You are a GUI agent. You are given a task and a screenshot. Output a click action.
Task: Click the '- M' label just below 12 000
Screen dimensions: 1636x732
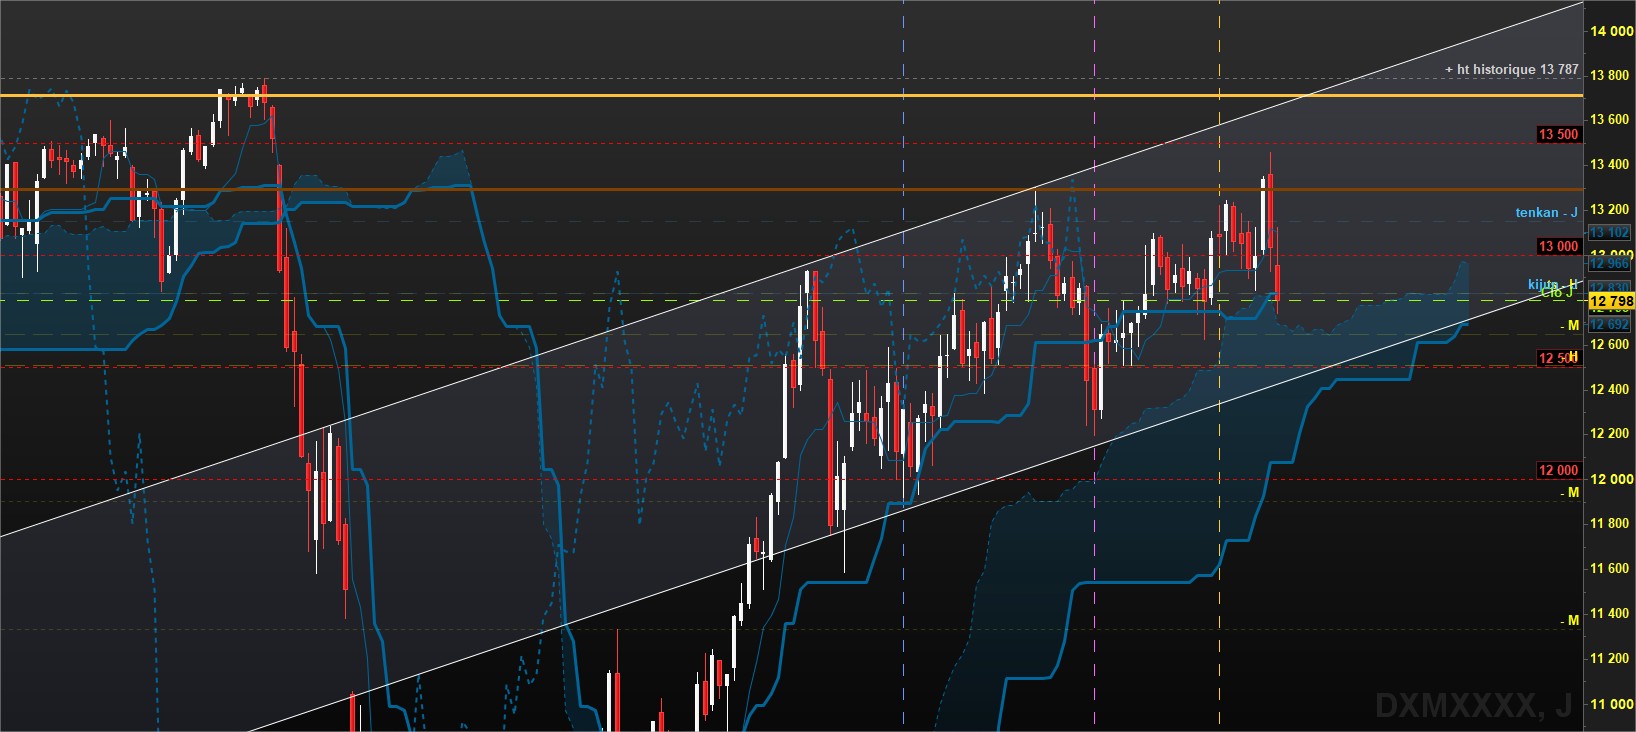click(x=1570, y=492)
